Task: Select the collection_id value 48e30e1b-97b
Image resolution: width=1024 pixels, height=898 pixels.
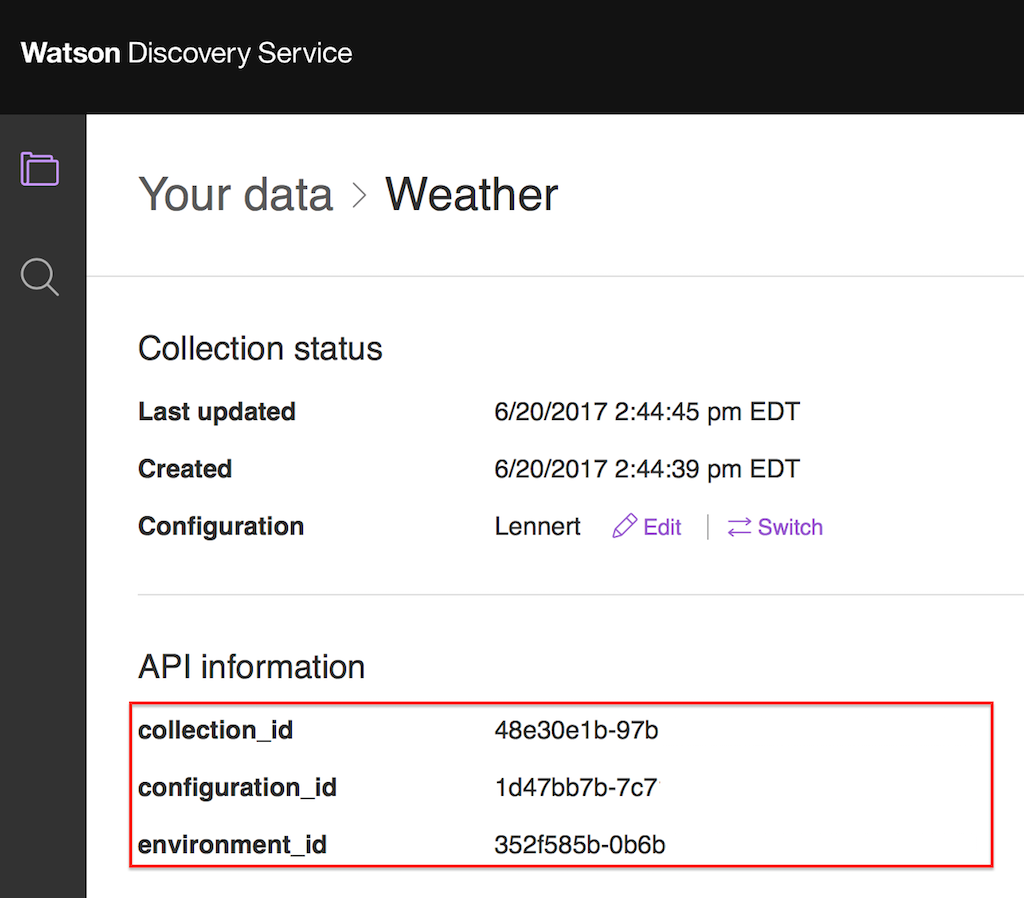Action: 576,730
